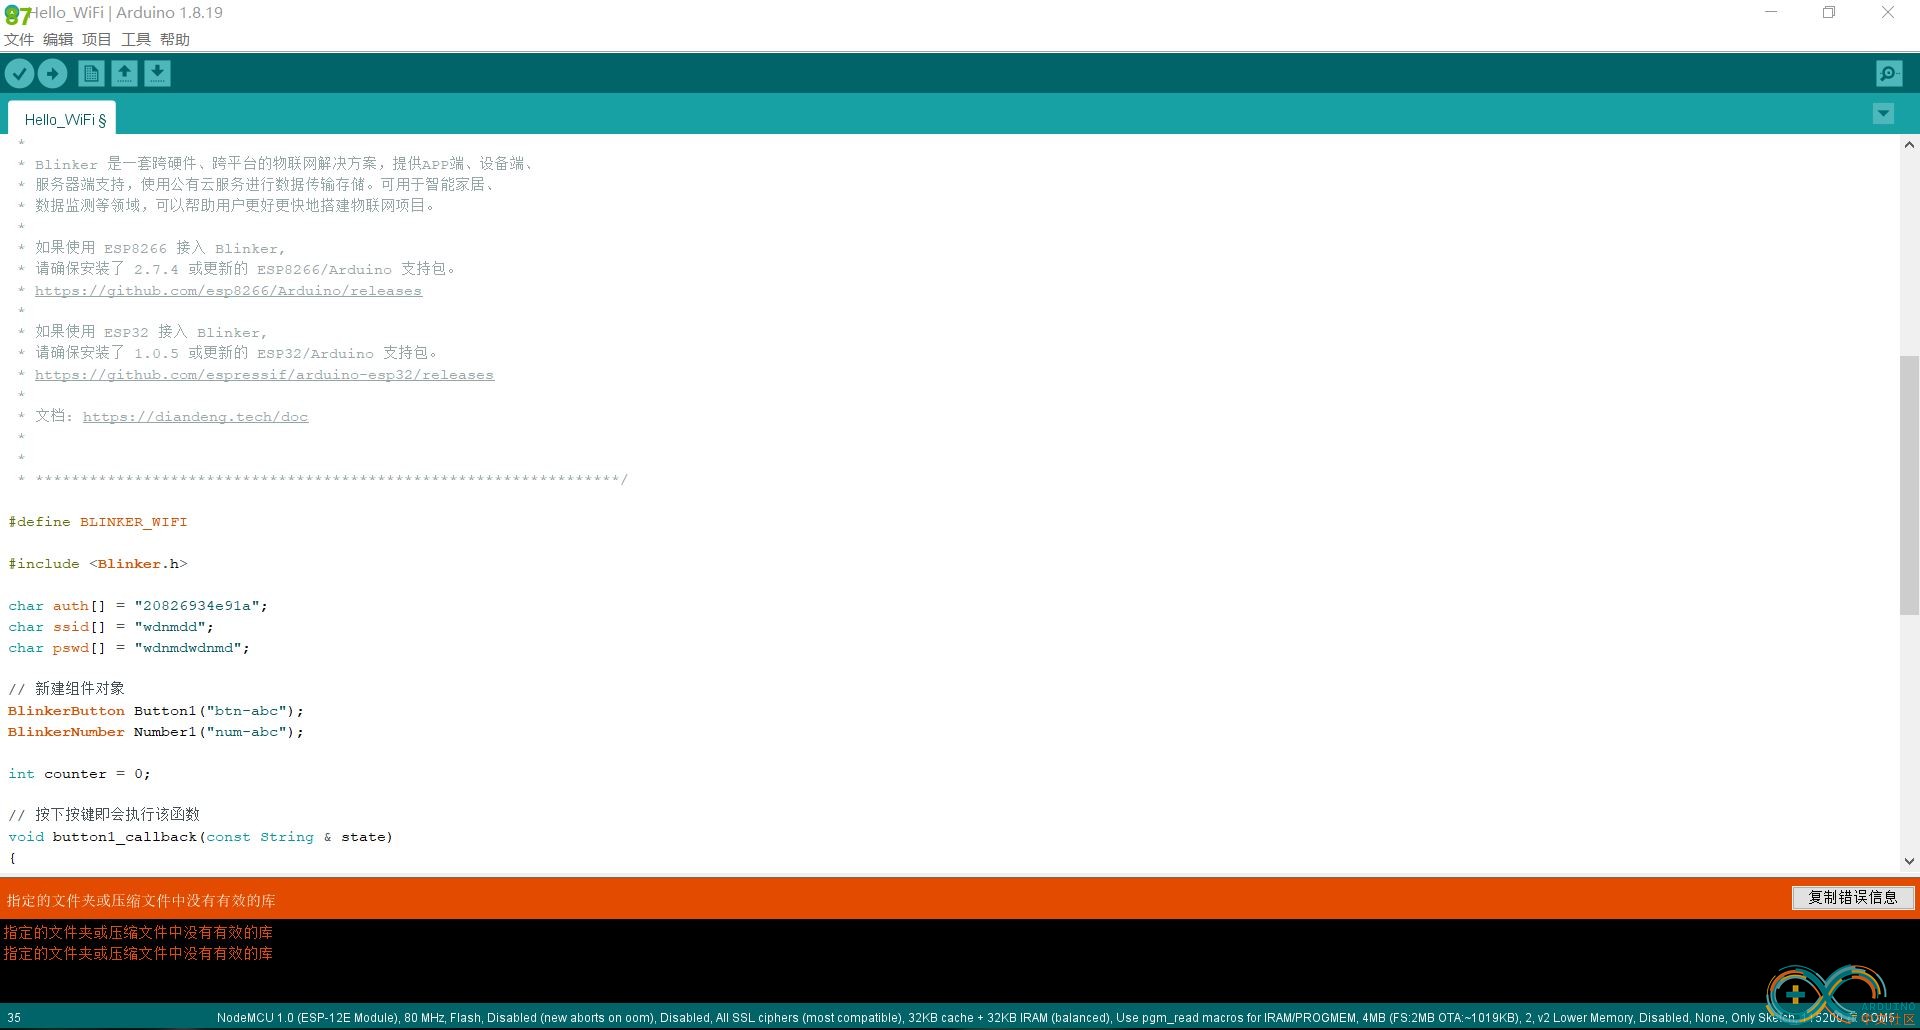Click the auth string "20826934e91a"

coord(197,606)
